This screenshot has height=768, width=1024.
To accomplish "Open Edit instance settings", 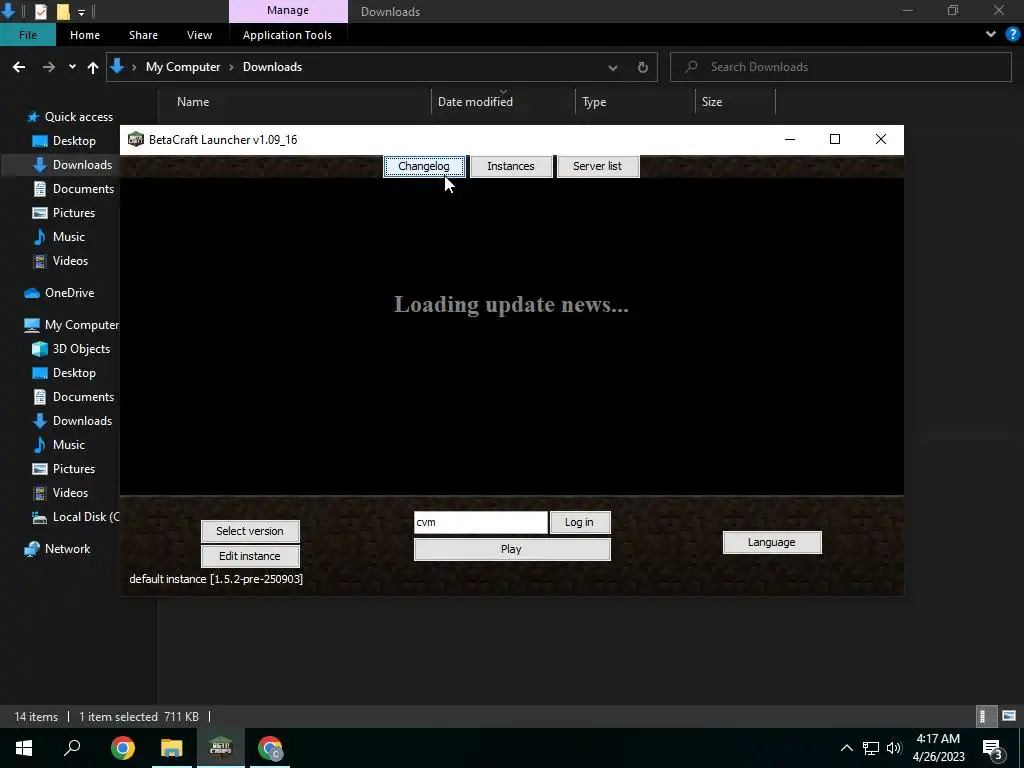I will click(x=250, y=556).
